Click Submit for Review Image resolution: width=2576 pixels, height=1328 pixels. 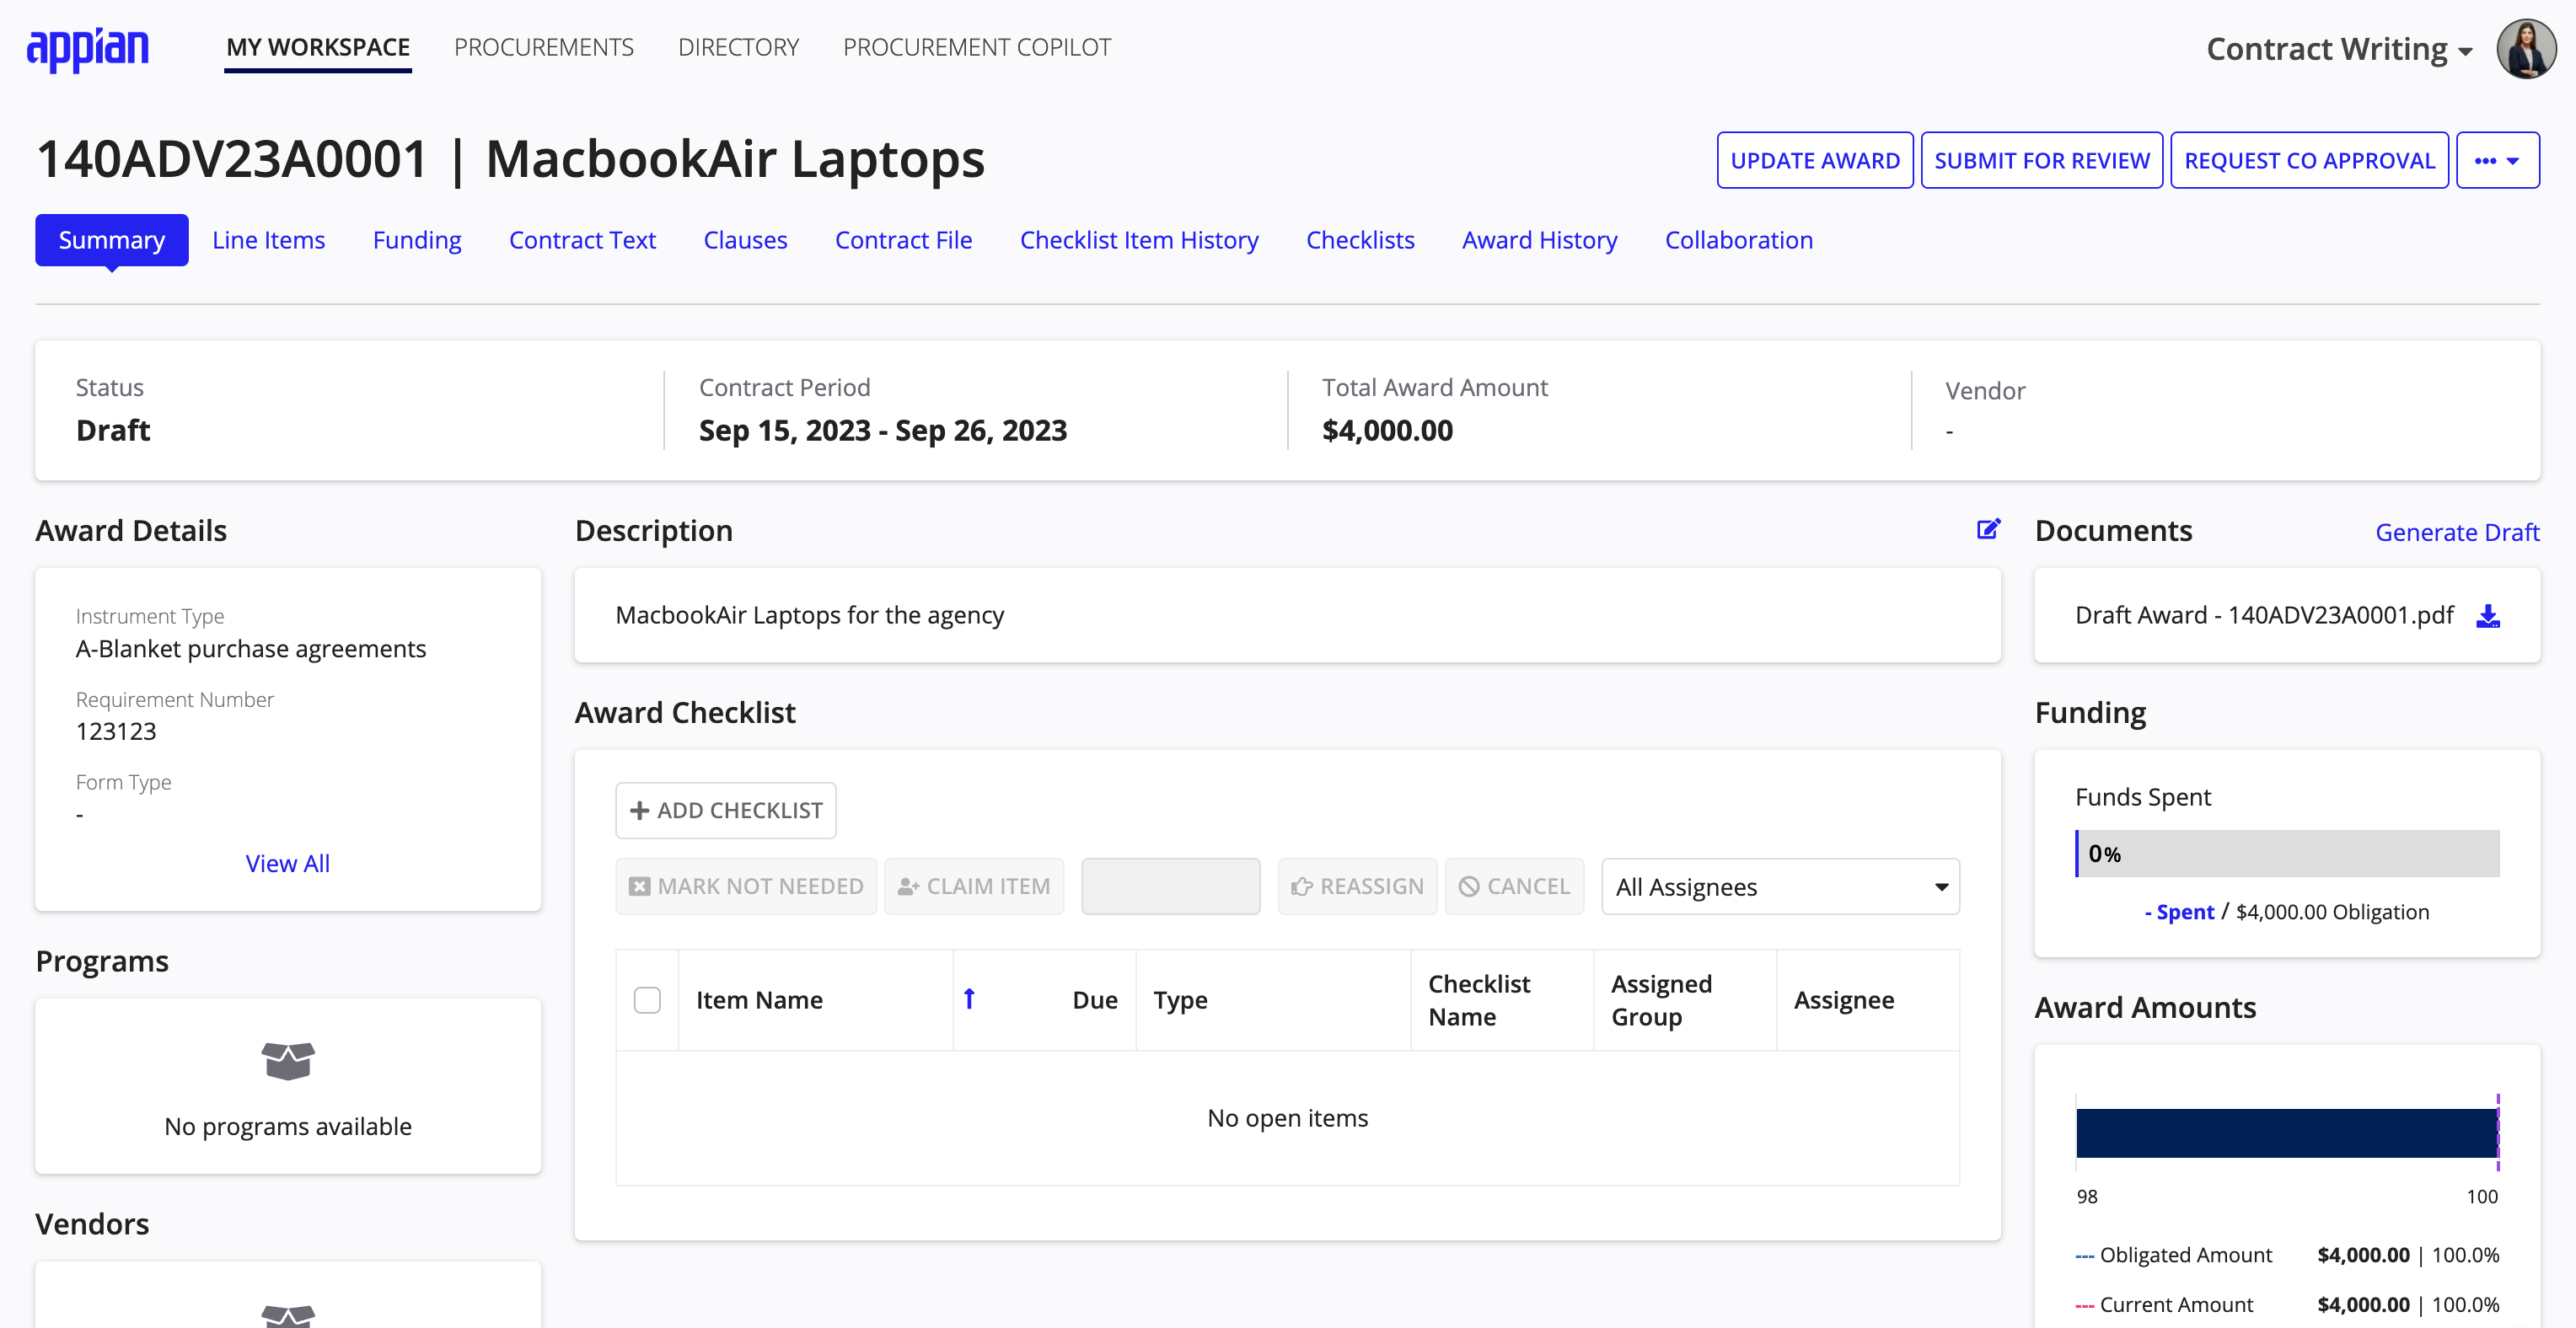(2041, 160)
